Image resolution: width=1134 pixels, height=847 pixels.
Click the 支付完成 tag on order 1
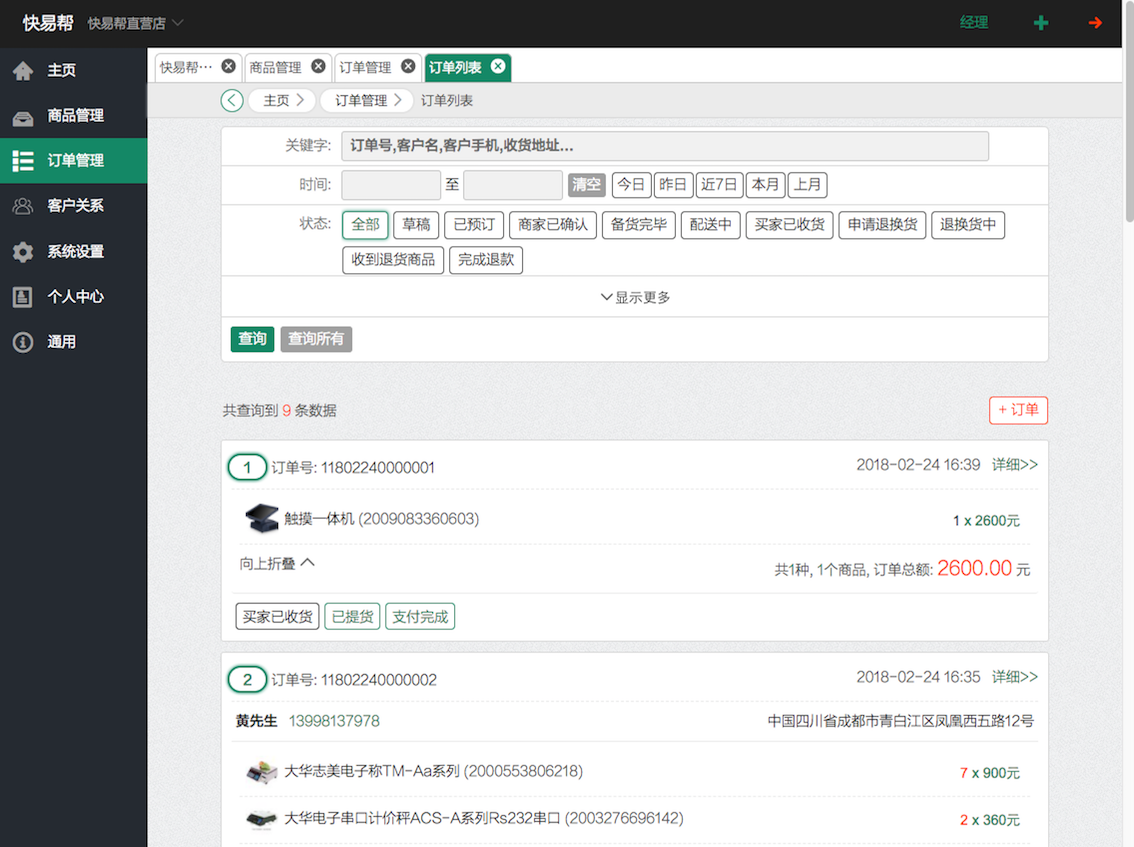coord(420,616)
